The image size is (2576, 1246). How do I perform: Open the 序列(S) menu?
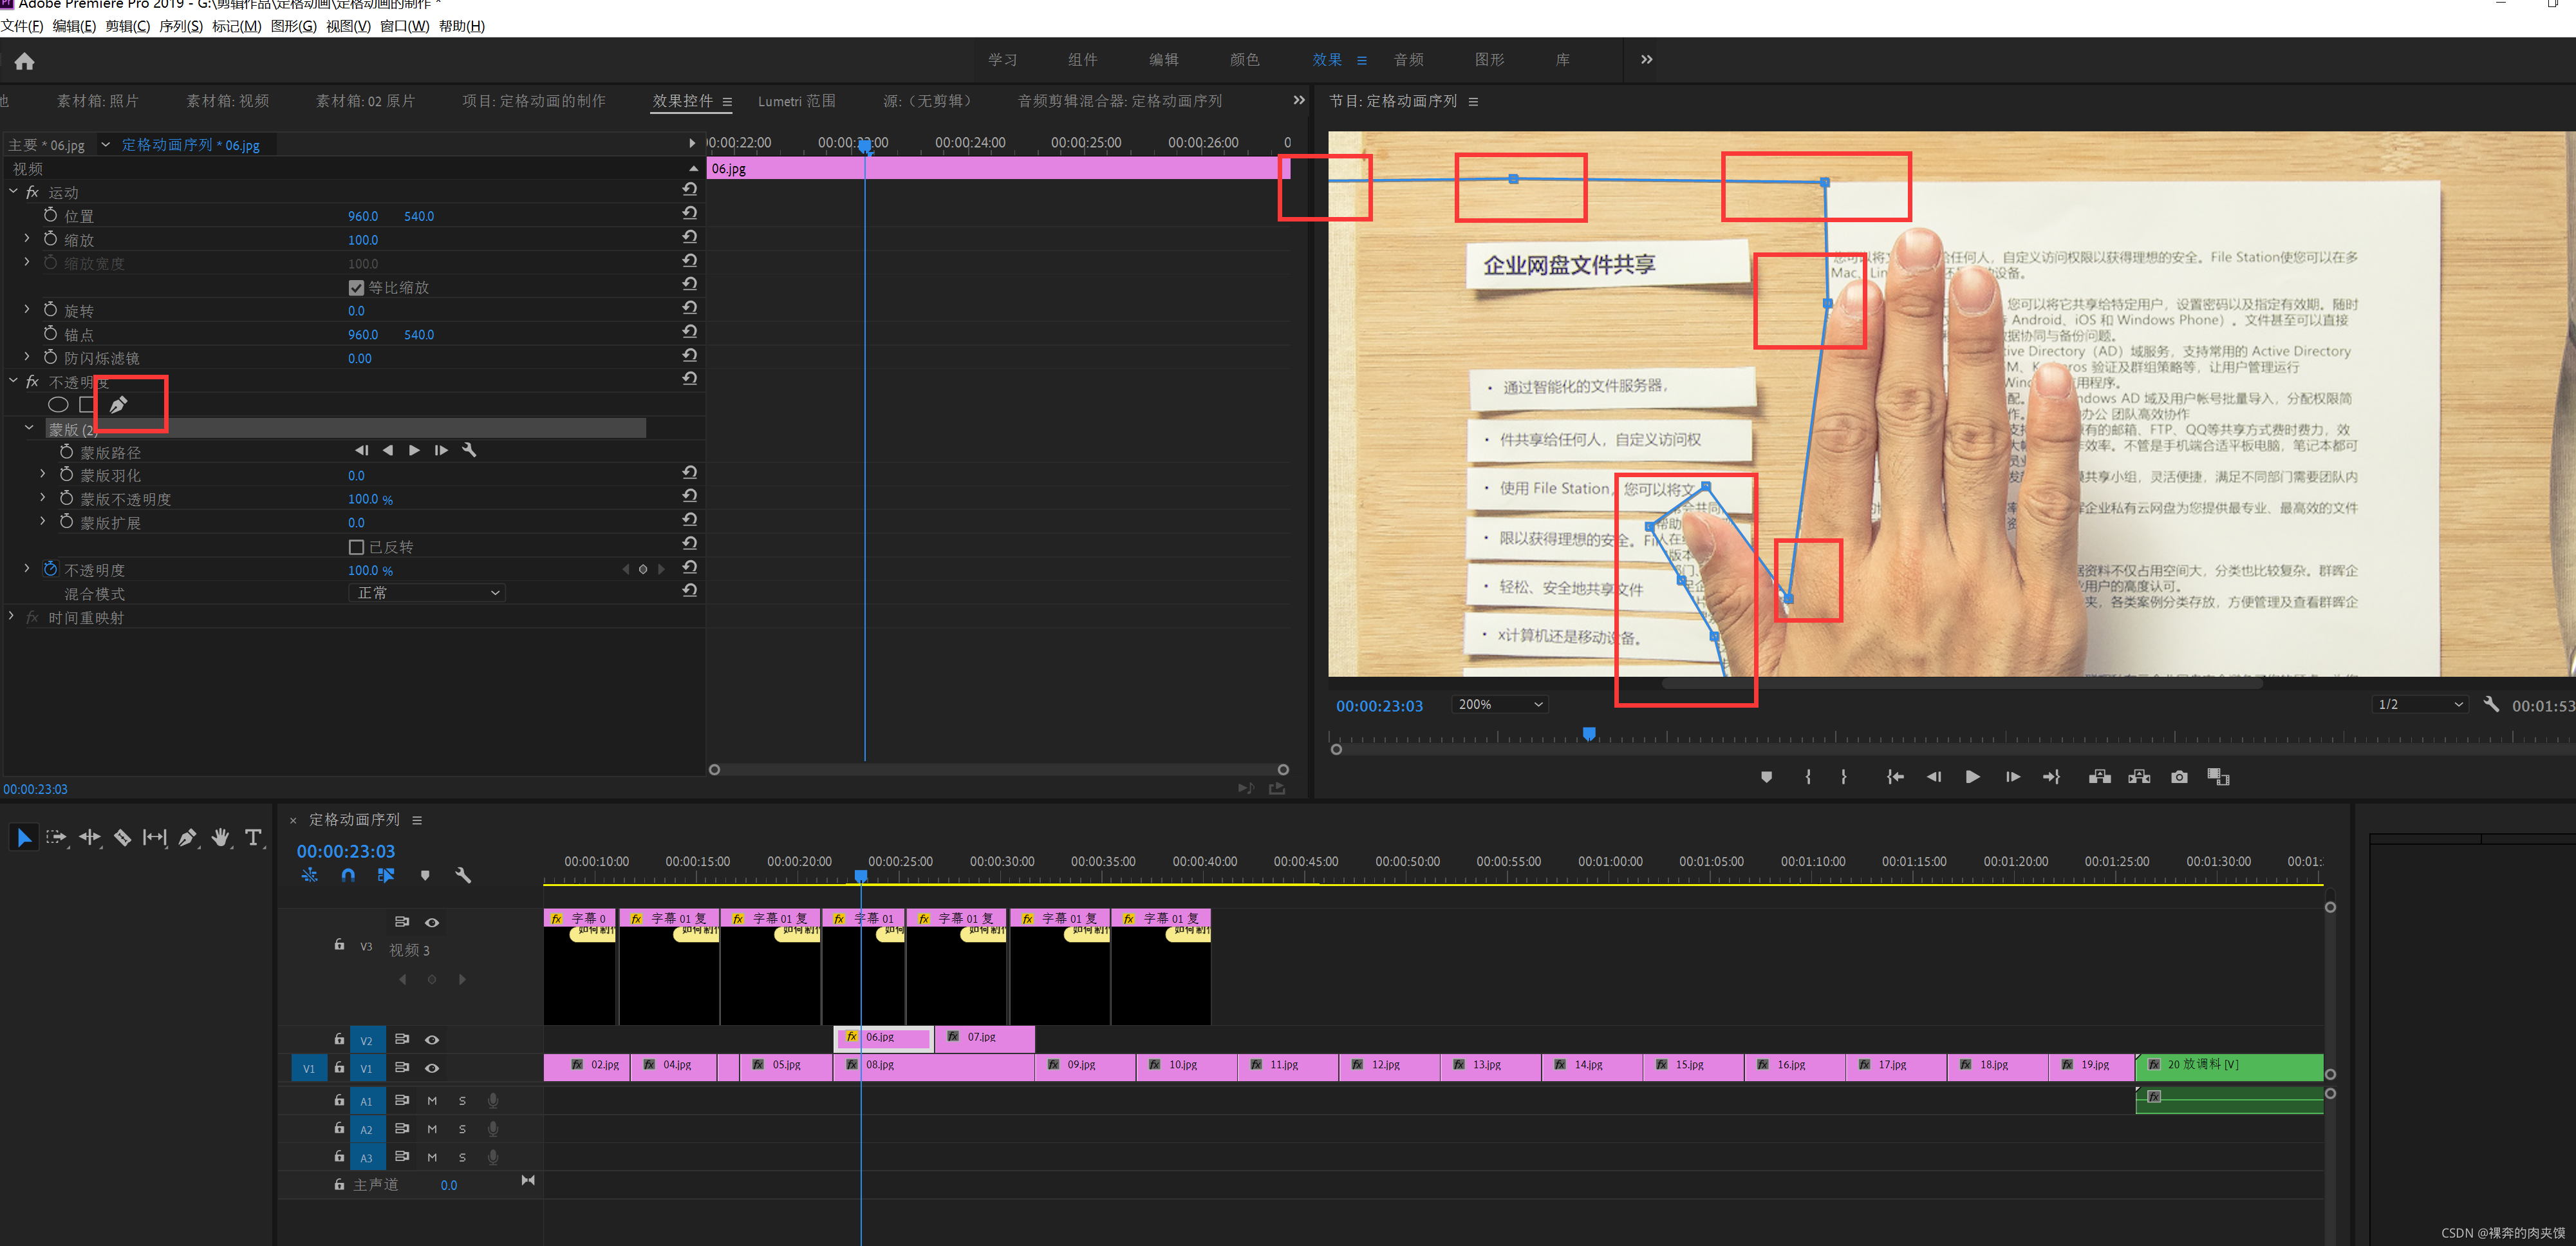[180, 26]
